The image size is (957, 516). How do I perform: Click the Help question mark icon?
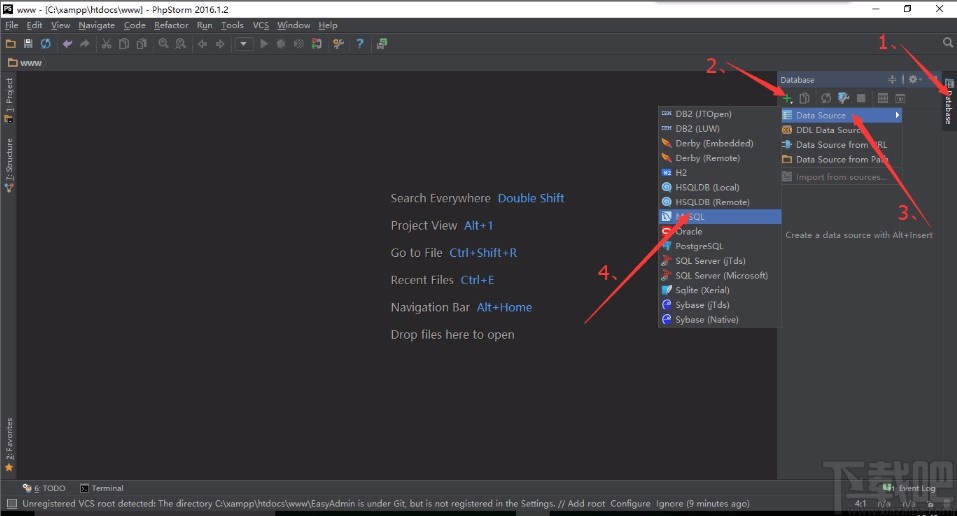[x=359, y=44]
